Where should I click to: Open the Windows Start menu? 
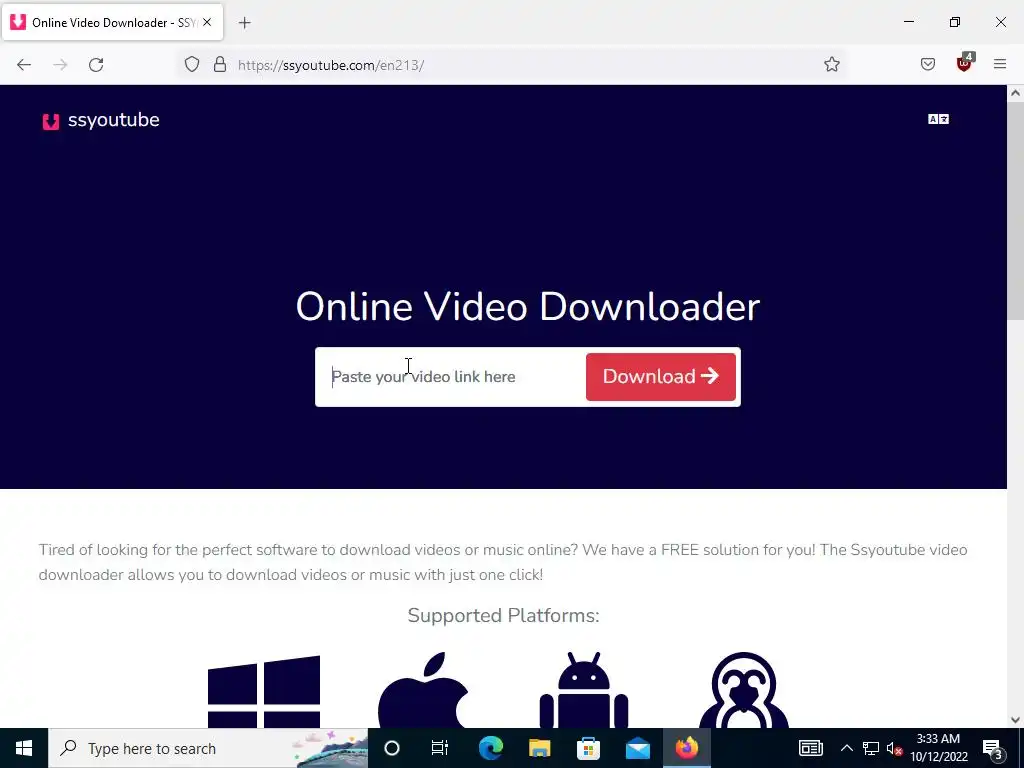[24, 748]
